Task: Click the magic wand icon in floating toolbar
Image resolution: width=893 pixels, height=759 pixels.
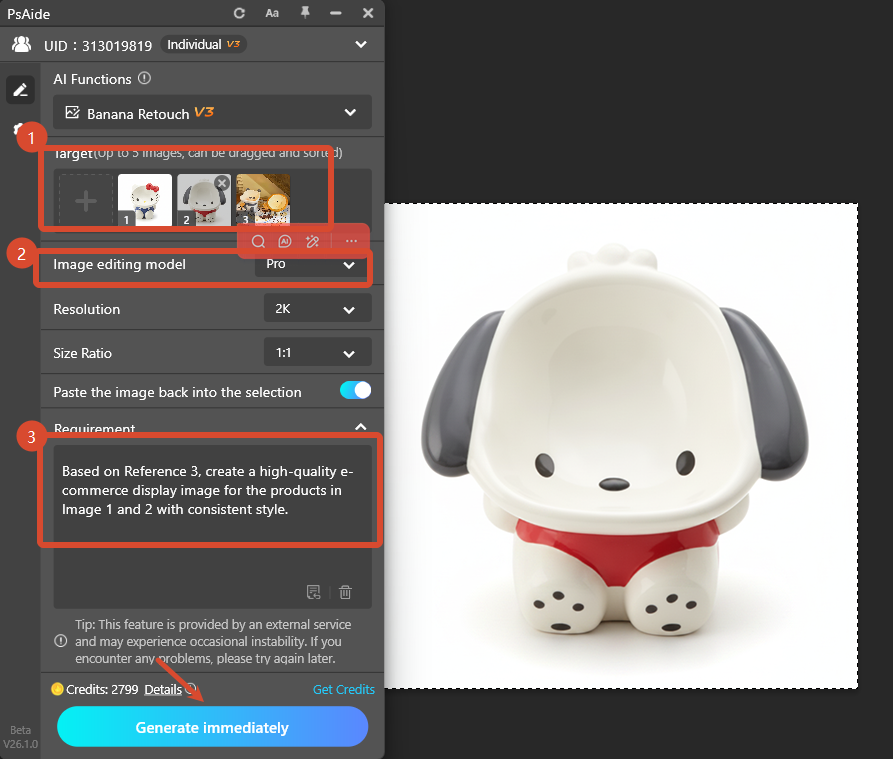Action: point(312,241)
